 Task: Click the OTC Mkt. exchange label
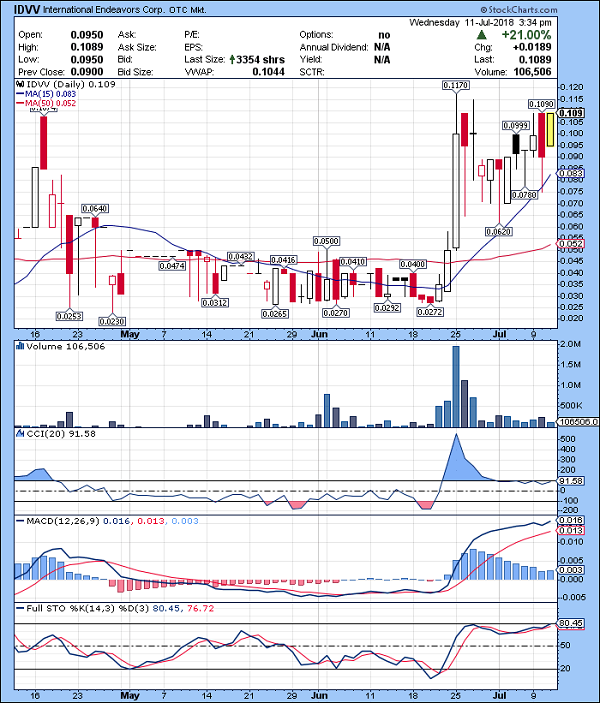point(188,10)
